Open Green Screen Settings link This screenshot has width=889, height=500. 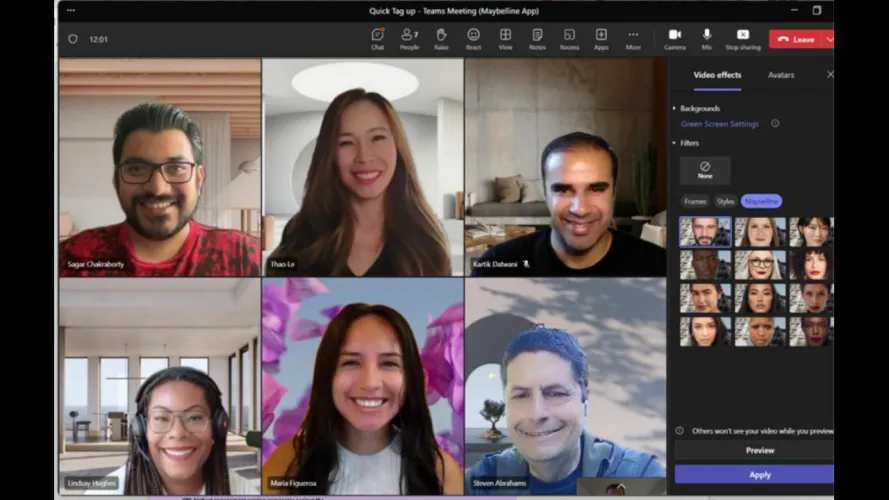(719, 124)
